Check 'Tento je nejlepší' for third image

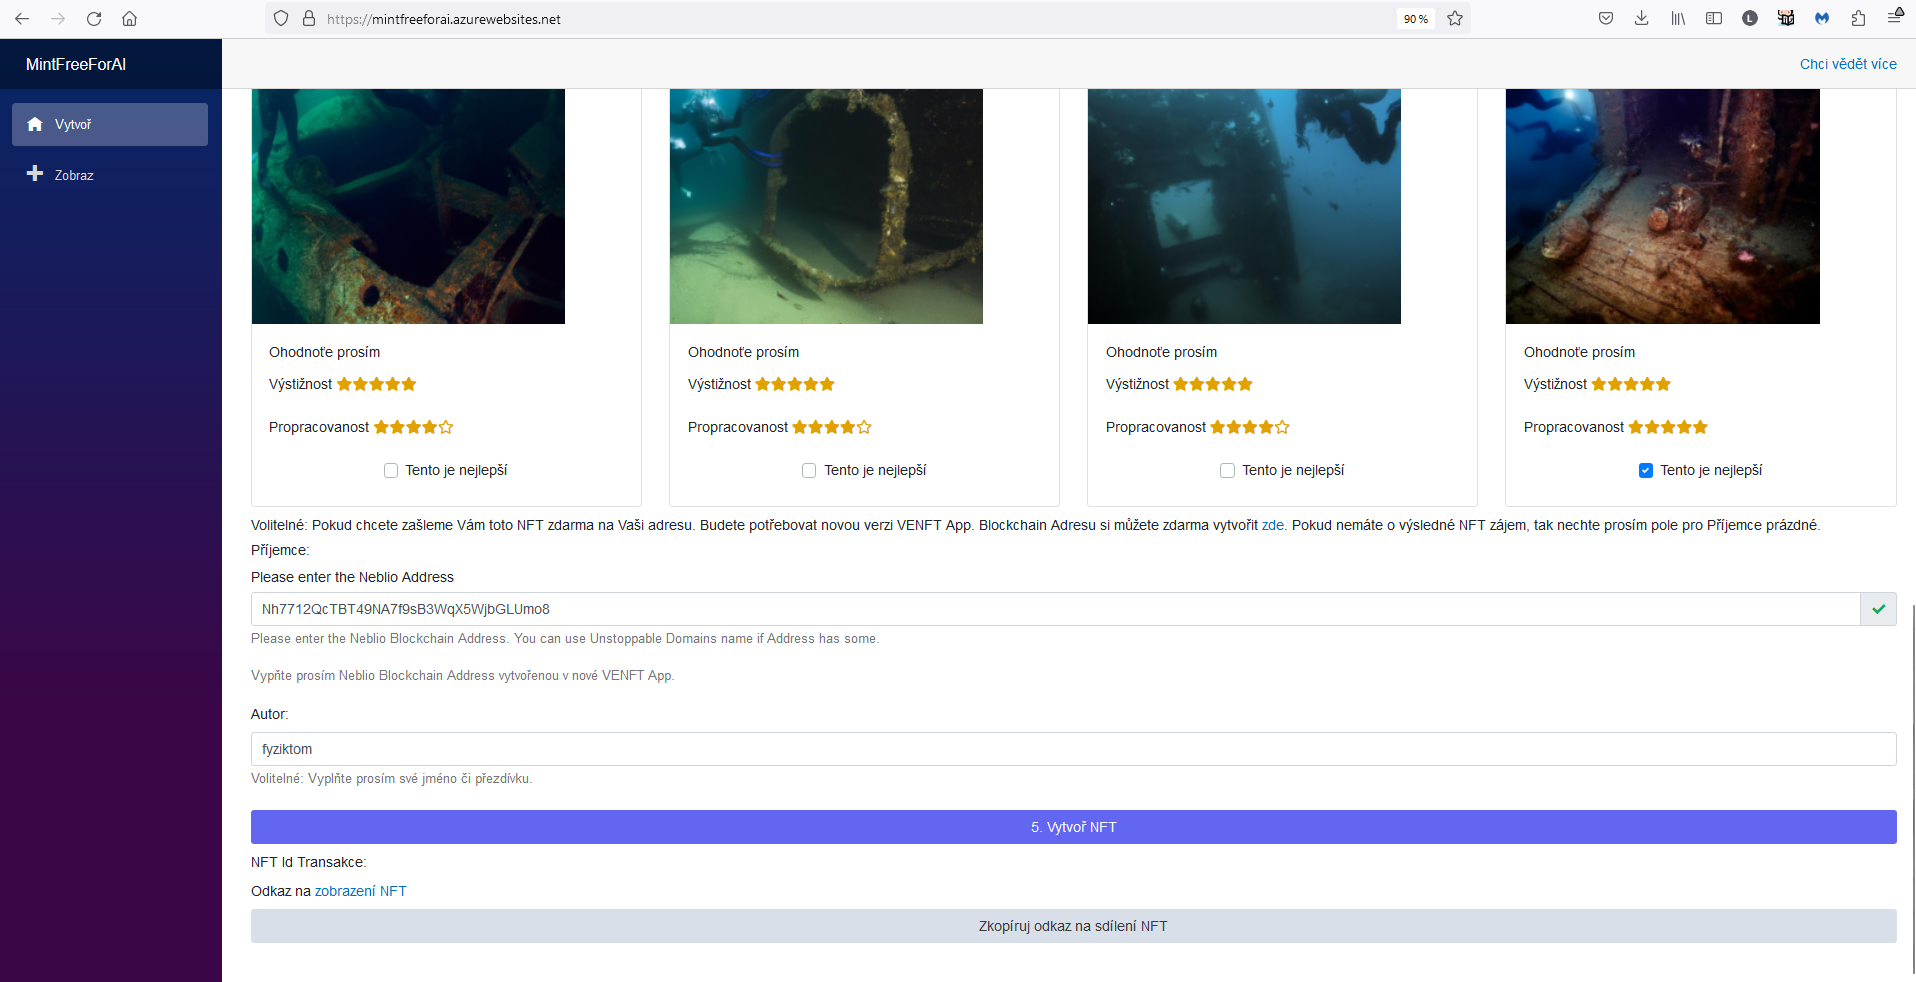[1227, 471]
